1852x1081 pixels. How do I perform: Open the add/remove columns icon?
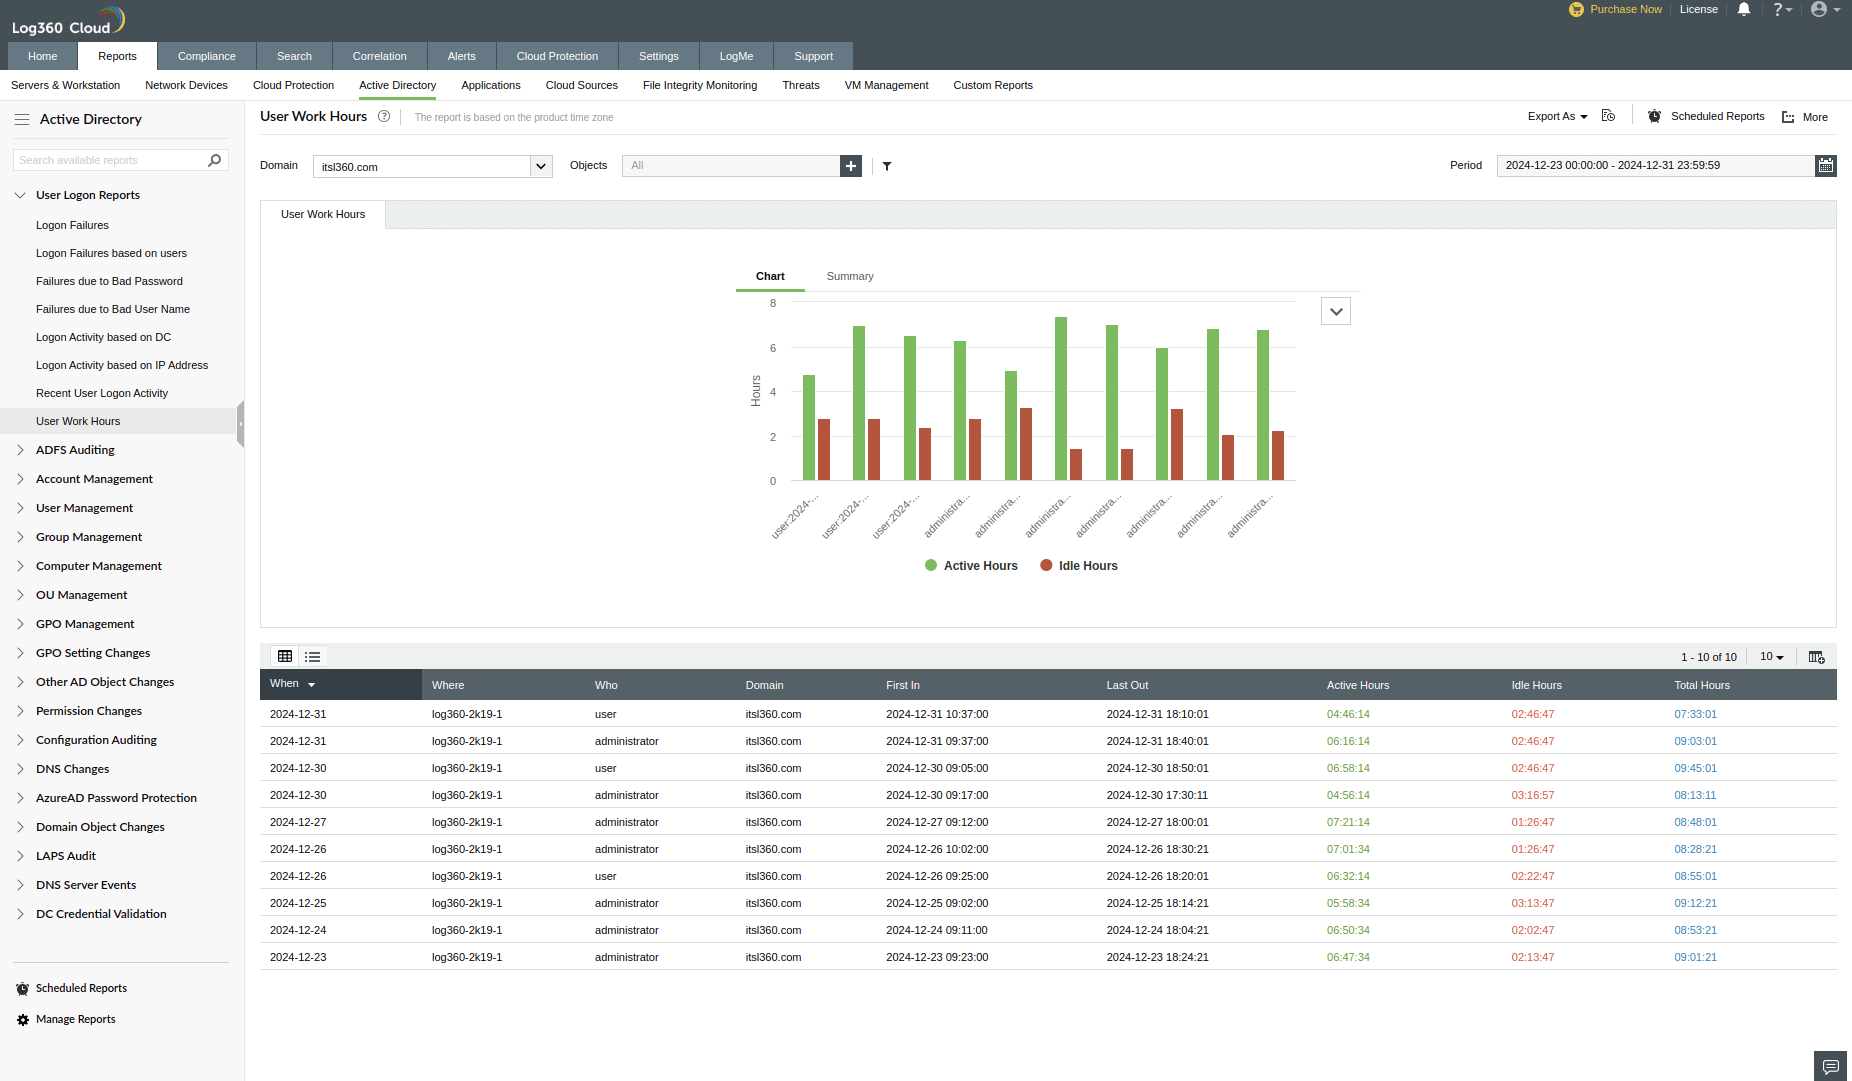(1817, 657)
